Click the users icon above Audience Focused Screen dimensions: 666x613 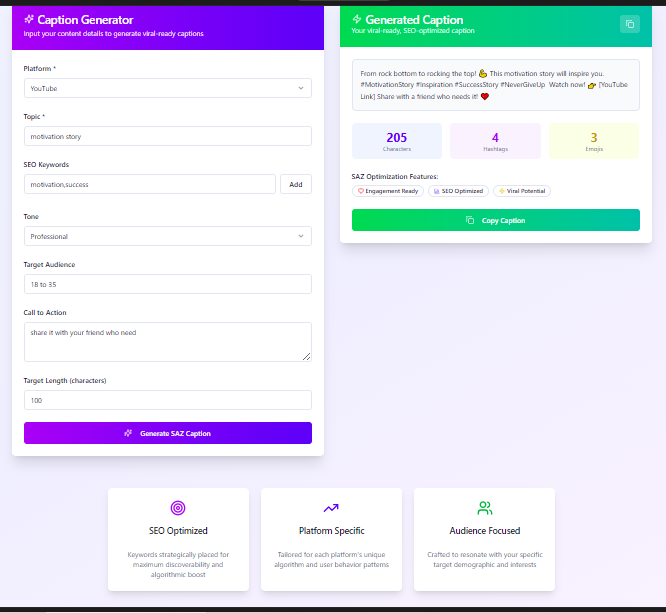click(485, 508)
